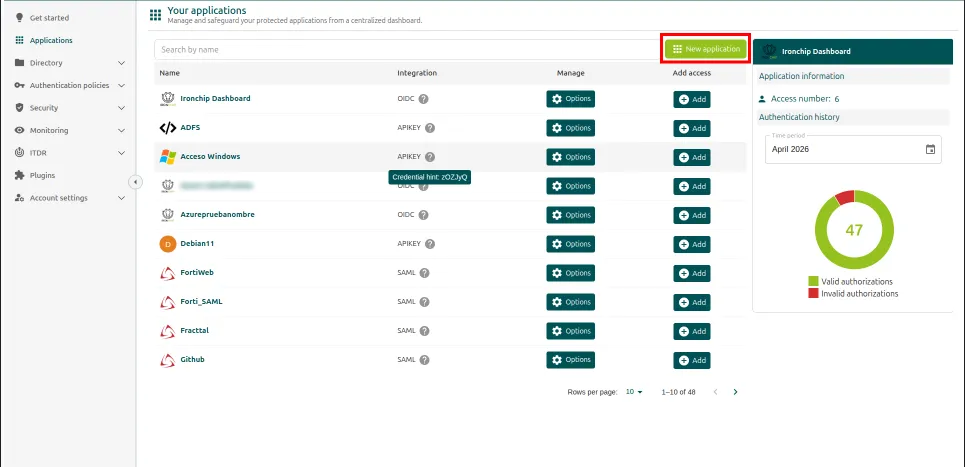Viewport: 965px width, 467px height.
Task: Click the green Valid authorizations legend swatch
Action: (x=814, y=281)
